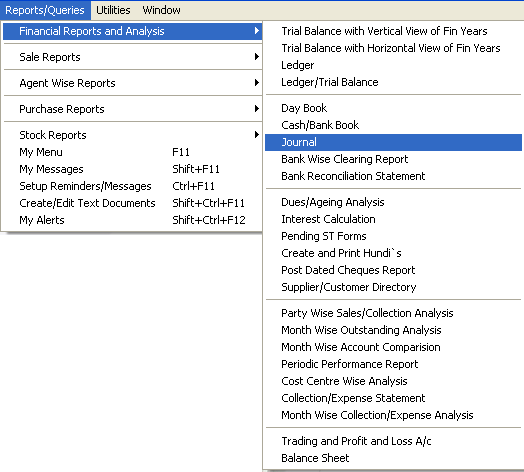Open Setup Reminders/Messages
Screen dimensions: 524x472
pos(132,186)
